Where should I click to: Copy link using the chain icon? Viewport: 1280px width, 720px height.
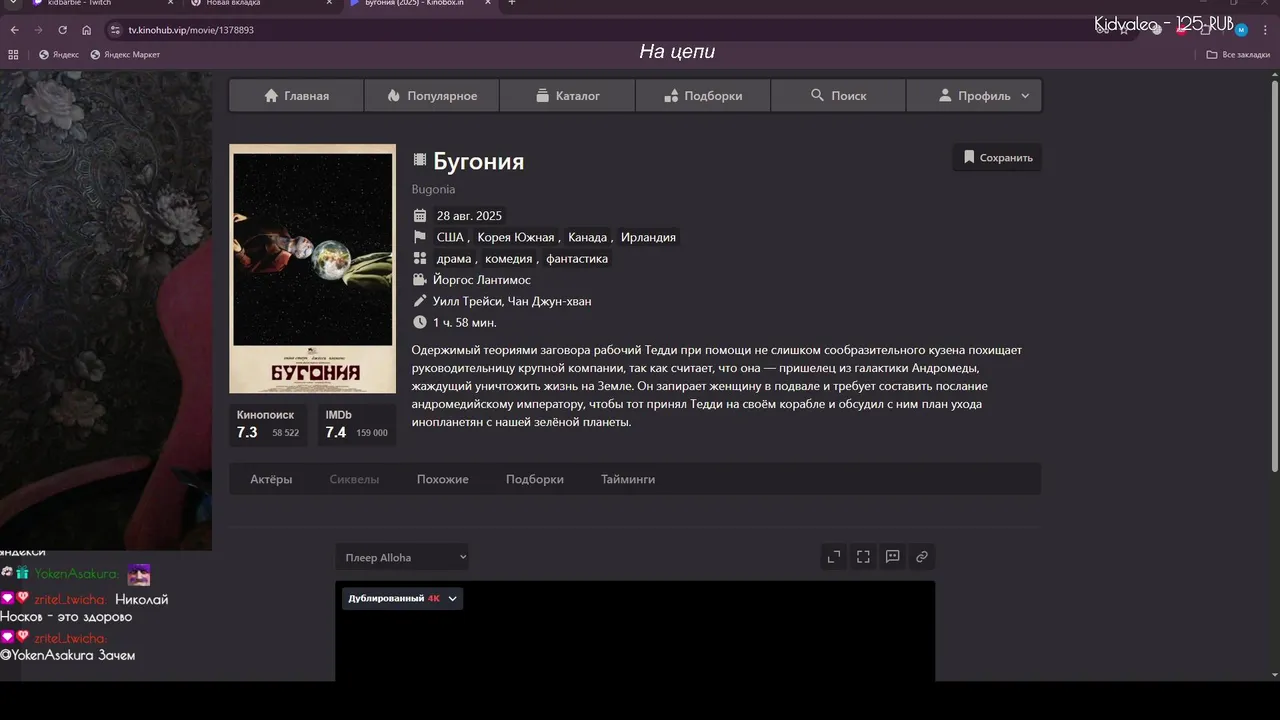[x=922, y=557]
